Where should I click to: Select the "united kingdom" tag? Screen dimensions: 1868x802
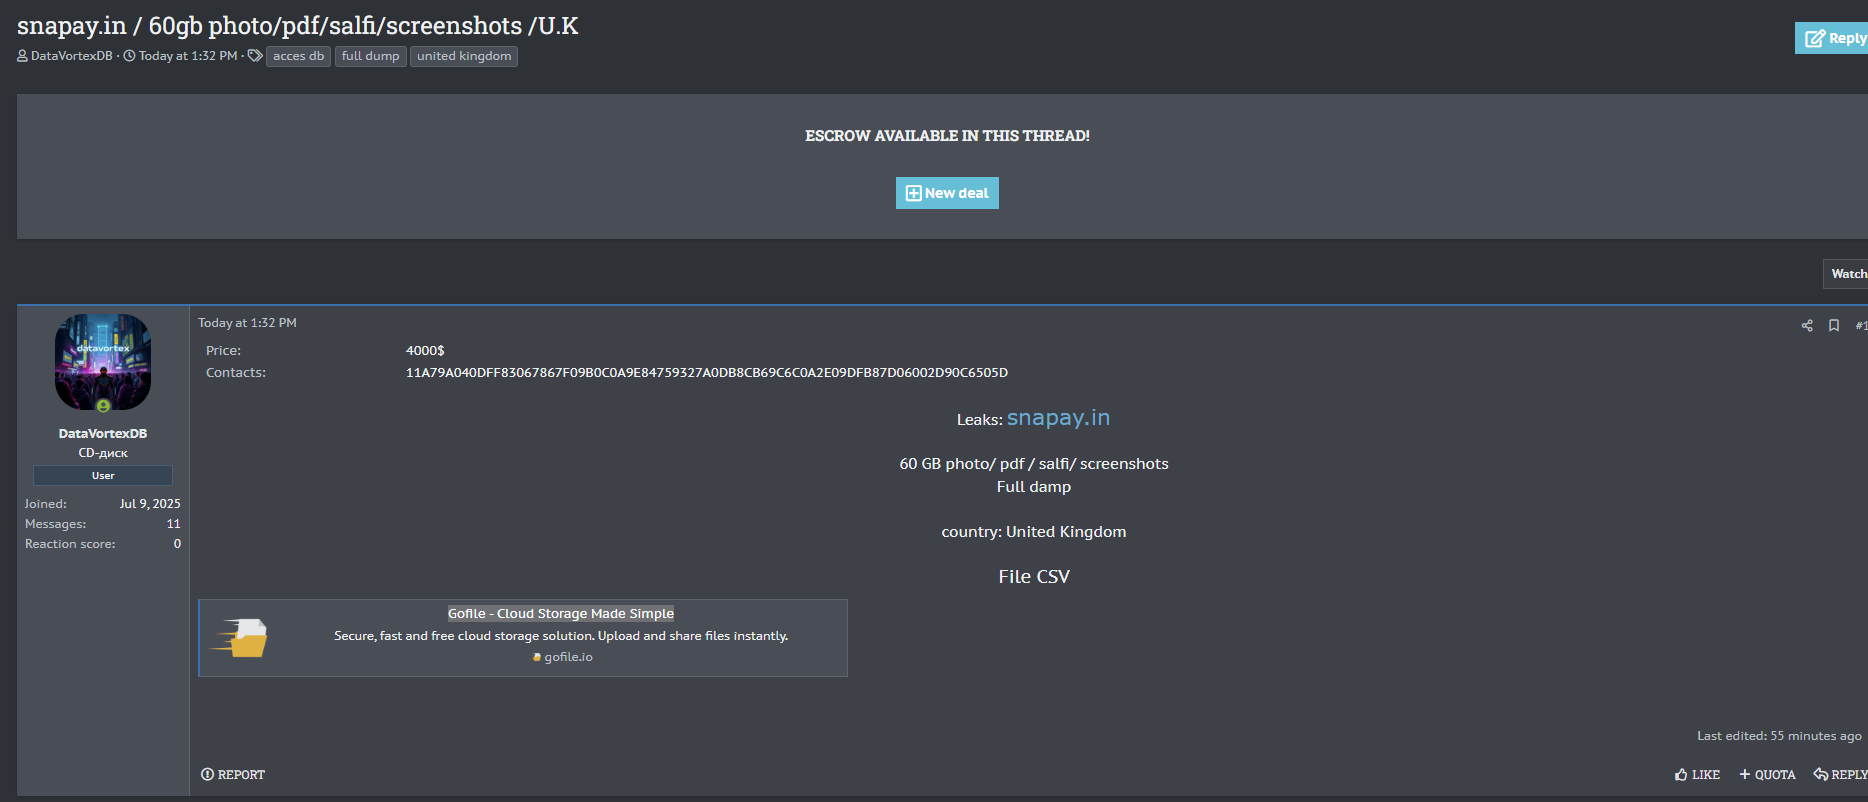pyautogui.click(x=464, y=56)
